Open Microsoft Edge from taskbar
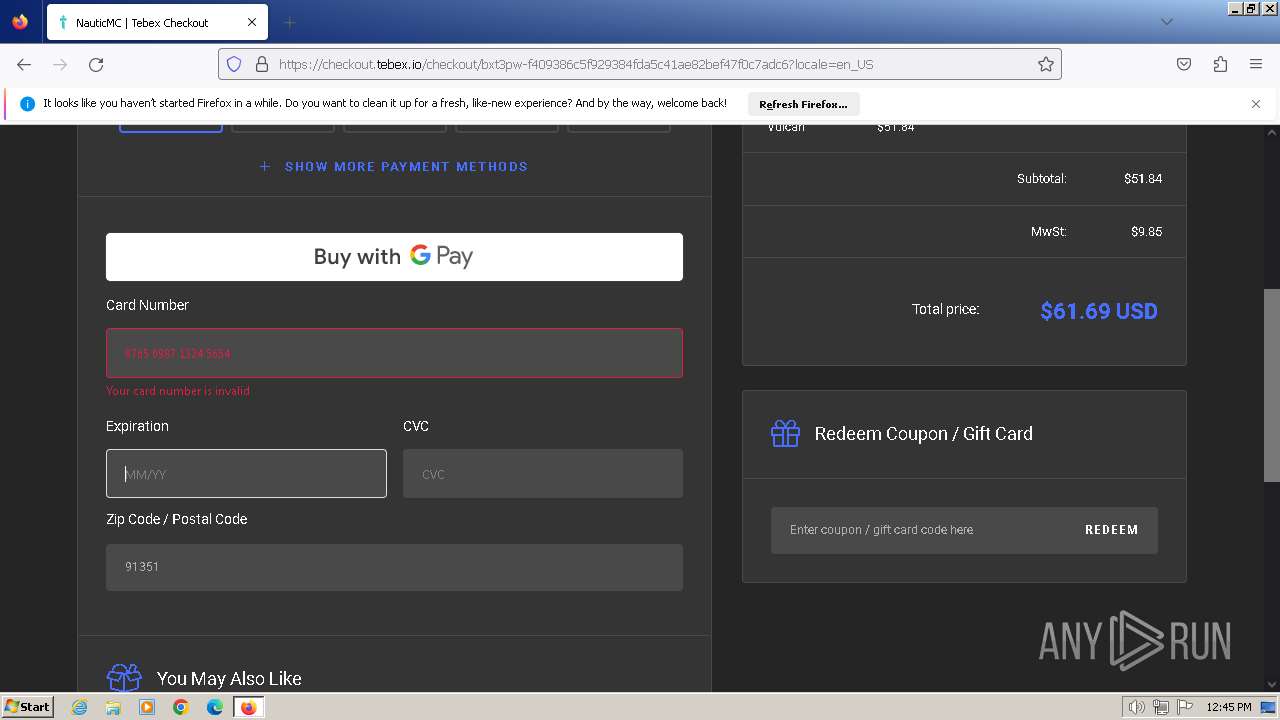This screenshot has width=1280, height=720. click(x=215, y=707)
